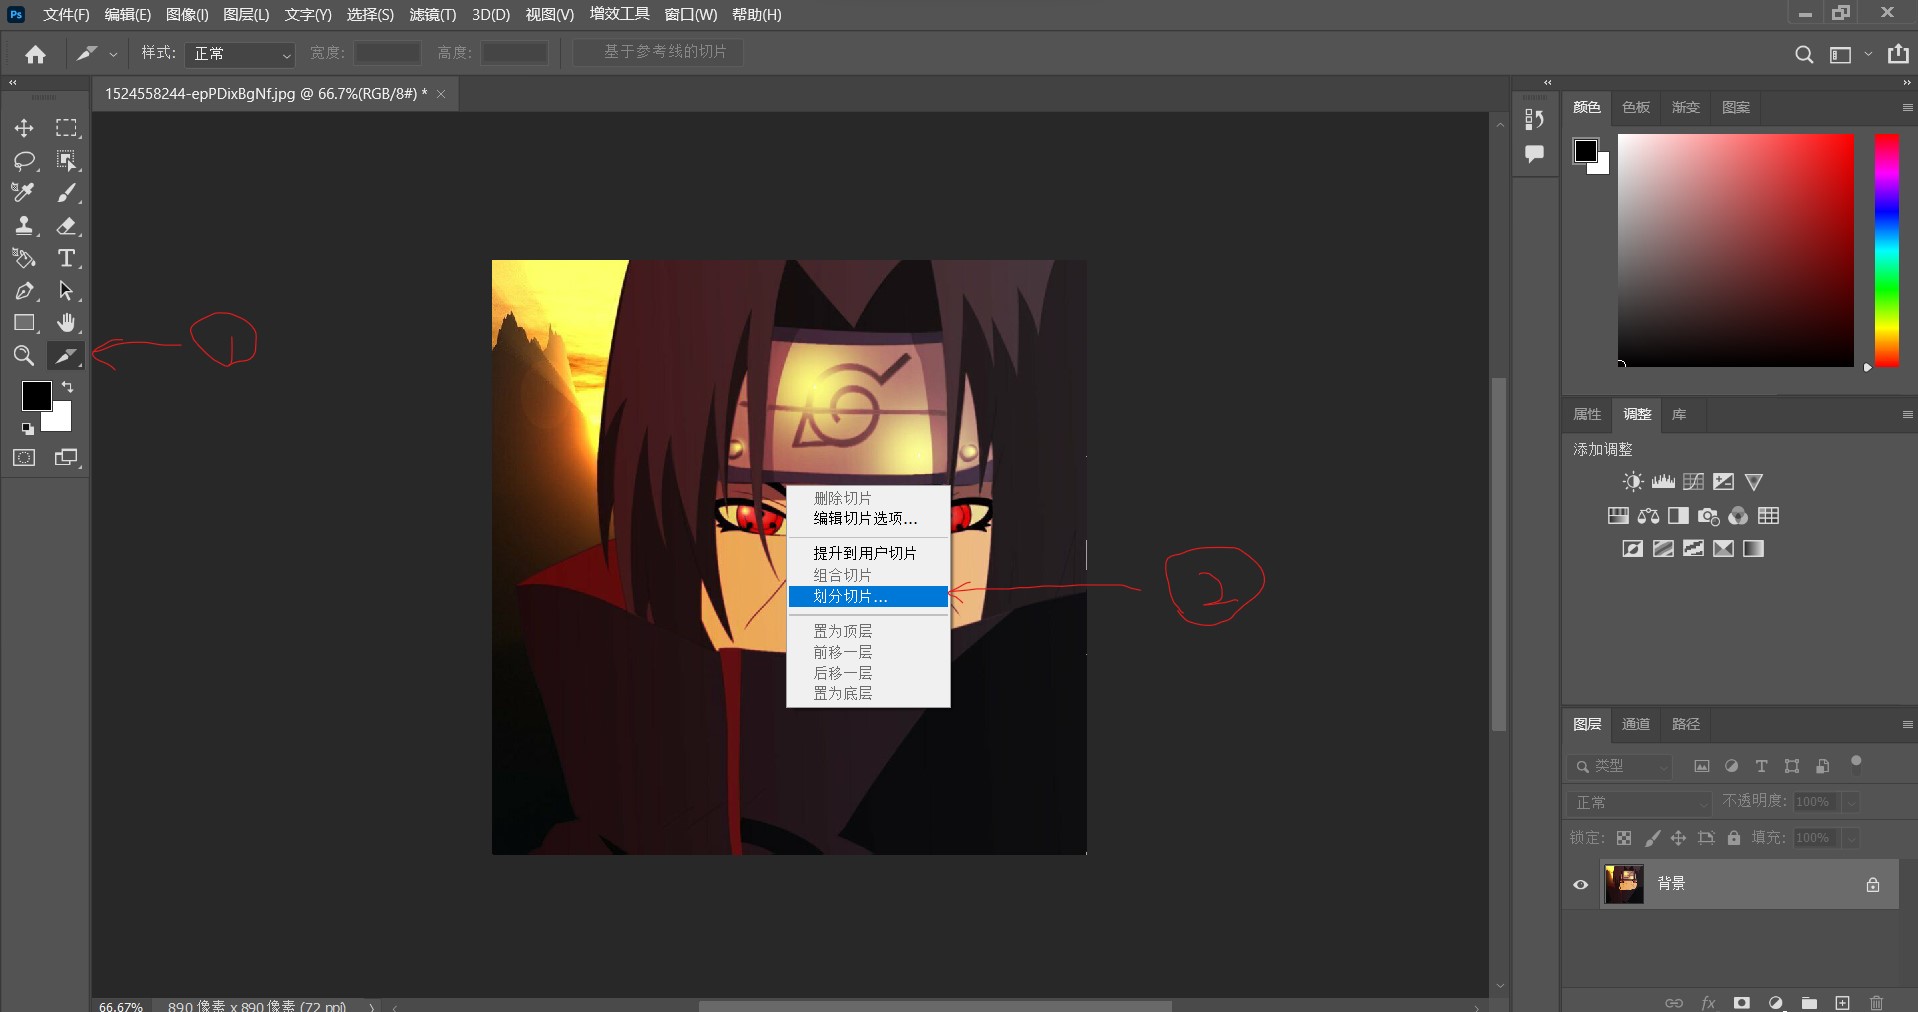The height and width of the screenshot is (1012, 1918).
Task: Add a layer mask
Action: (1742, 1002)
